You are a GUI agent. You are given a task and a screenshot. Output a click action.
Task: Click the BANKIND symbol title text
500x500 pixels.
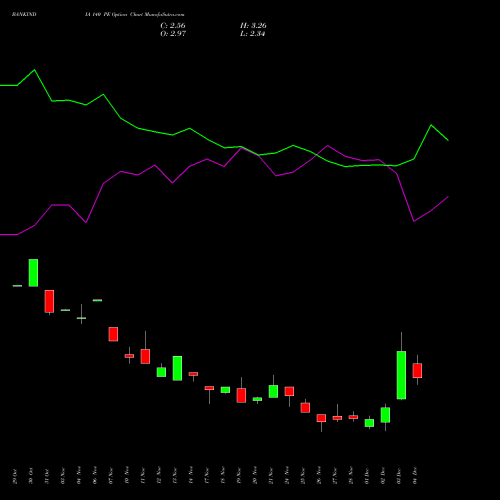24,14
